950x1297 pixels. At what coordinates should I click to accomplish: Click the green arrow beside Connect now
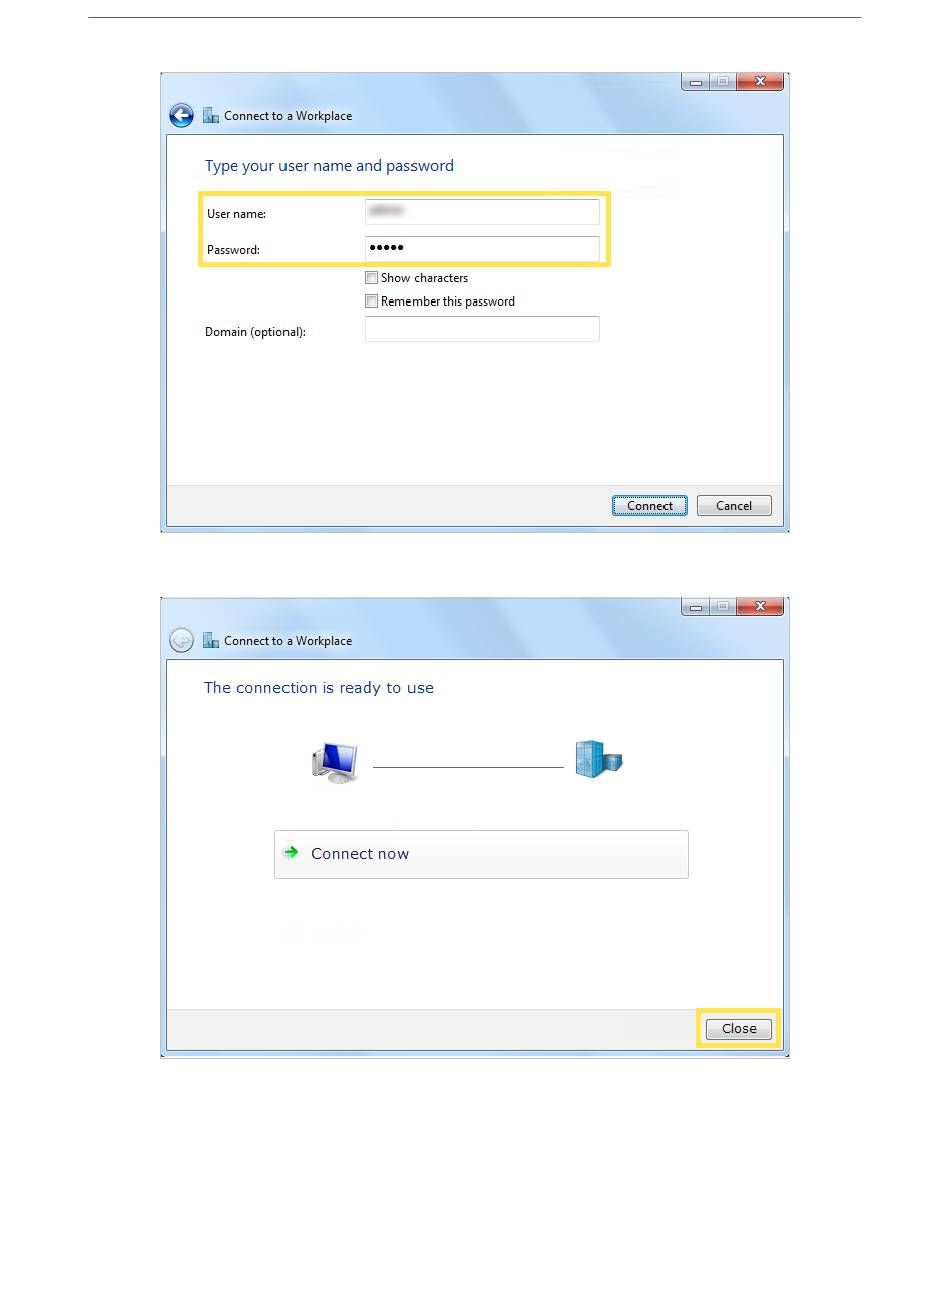pos(291,853)
